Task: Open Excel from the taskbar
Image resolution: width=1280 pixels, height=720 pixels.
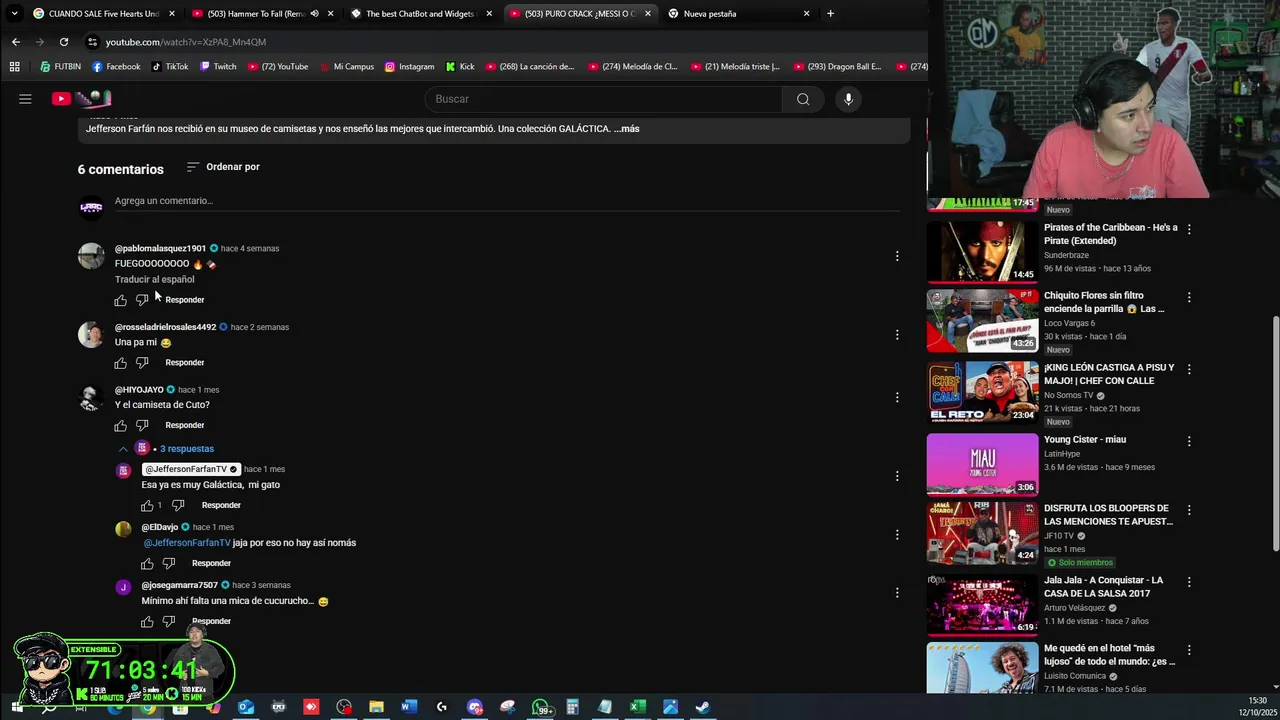Action: [637, 707]
